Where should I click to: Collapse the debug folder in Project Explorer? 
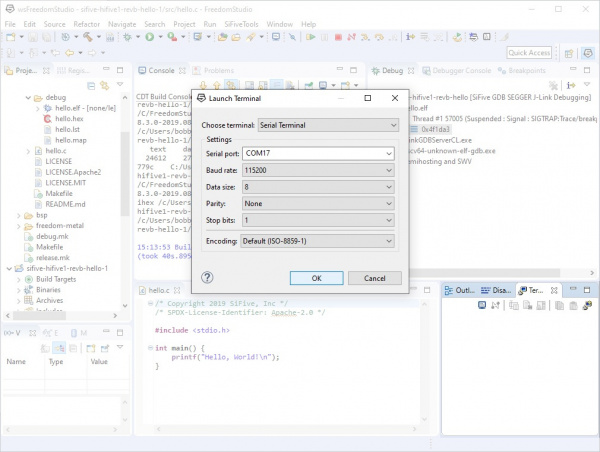[28, 98]
